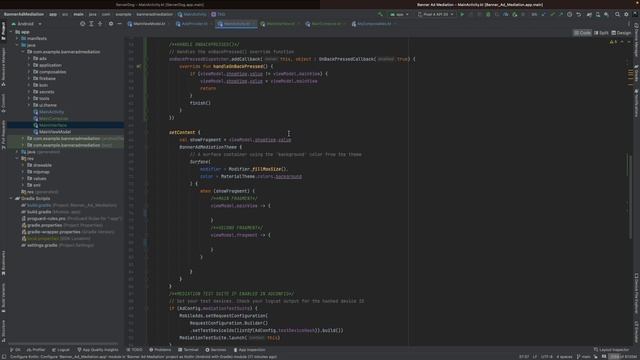The width and height of the screenshot is (640, 360).
Task: Click the Undo arrow in toolbar
Action: point(579,14)
